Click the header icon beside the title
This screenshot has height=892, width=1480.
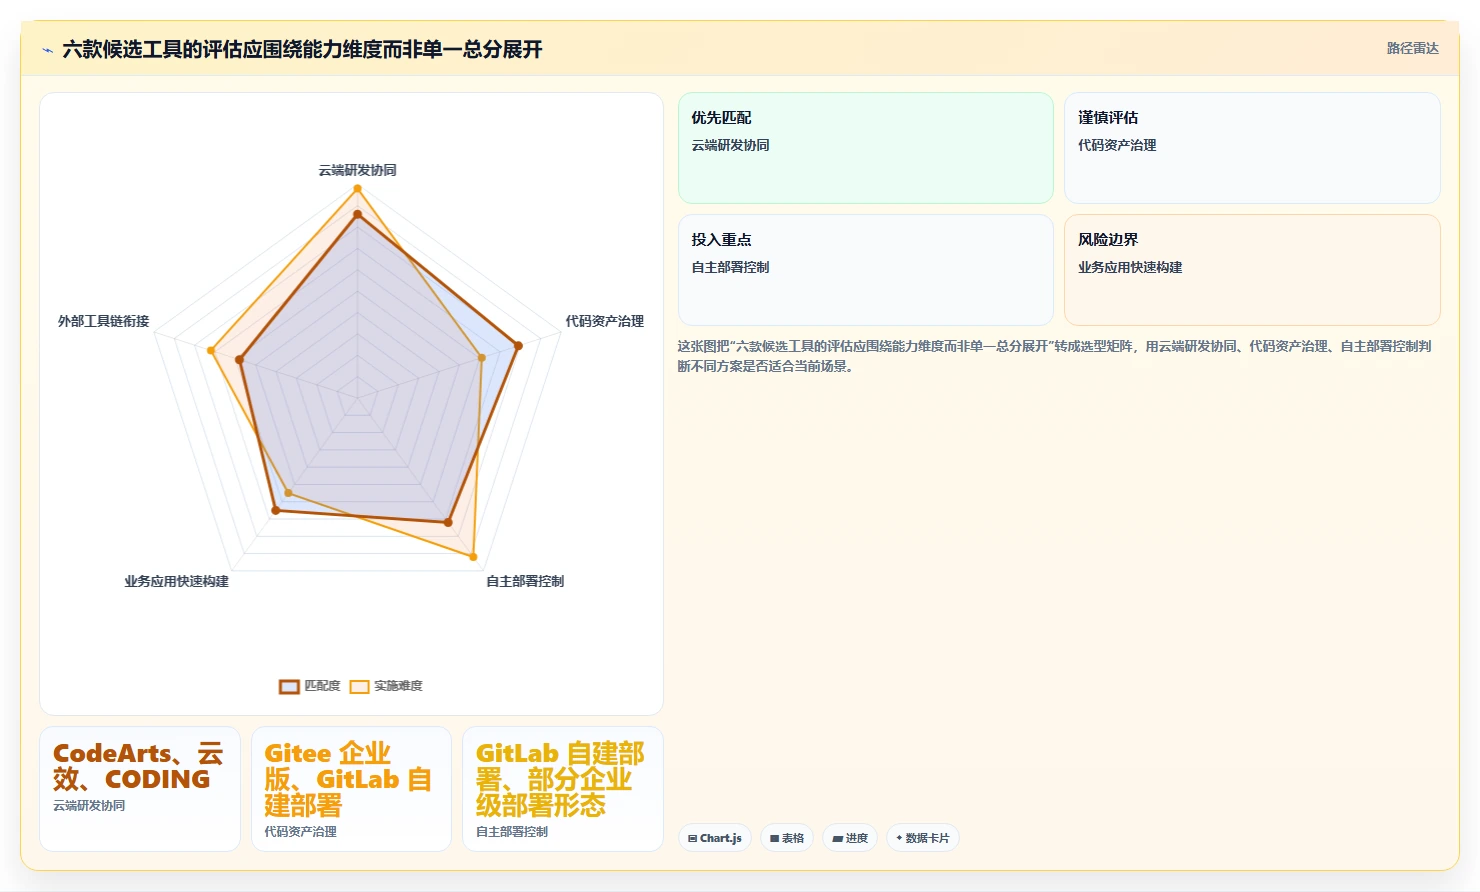47,50
